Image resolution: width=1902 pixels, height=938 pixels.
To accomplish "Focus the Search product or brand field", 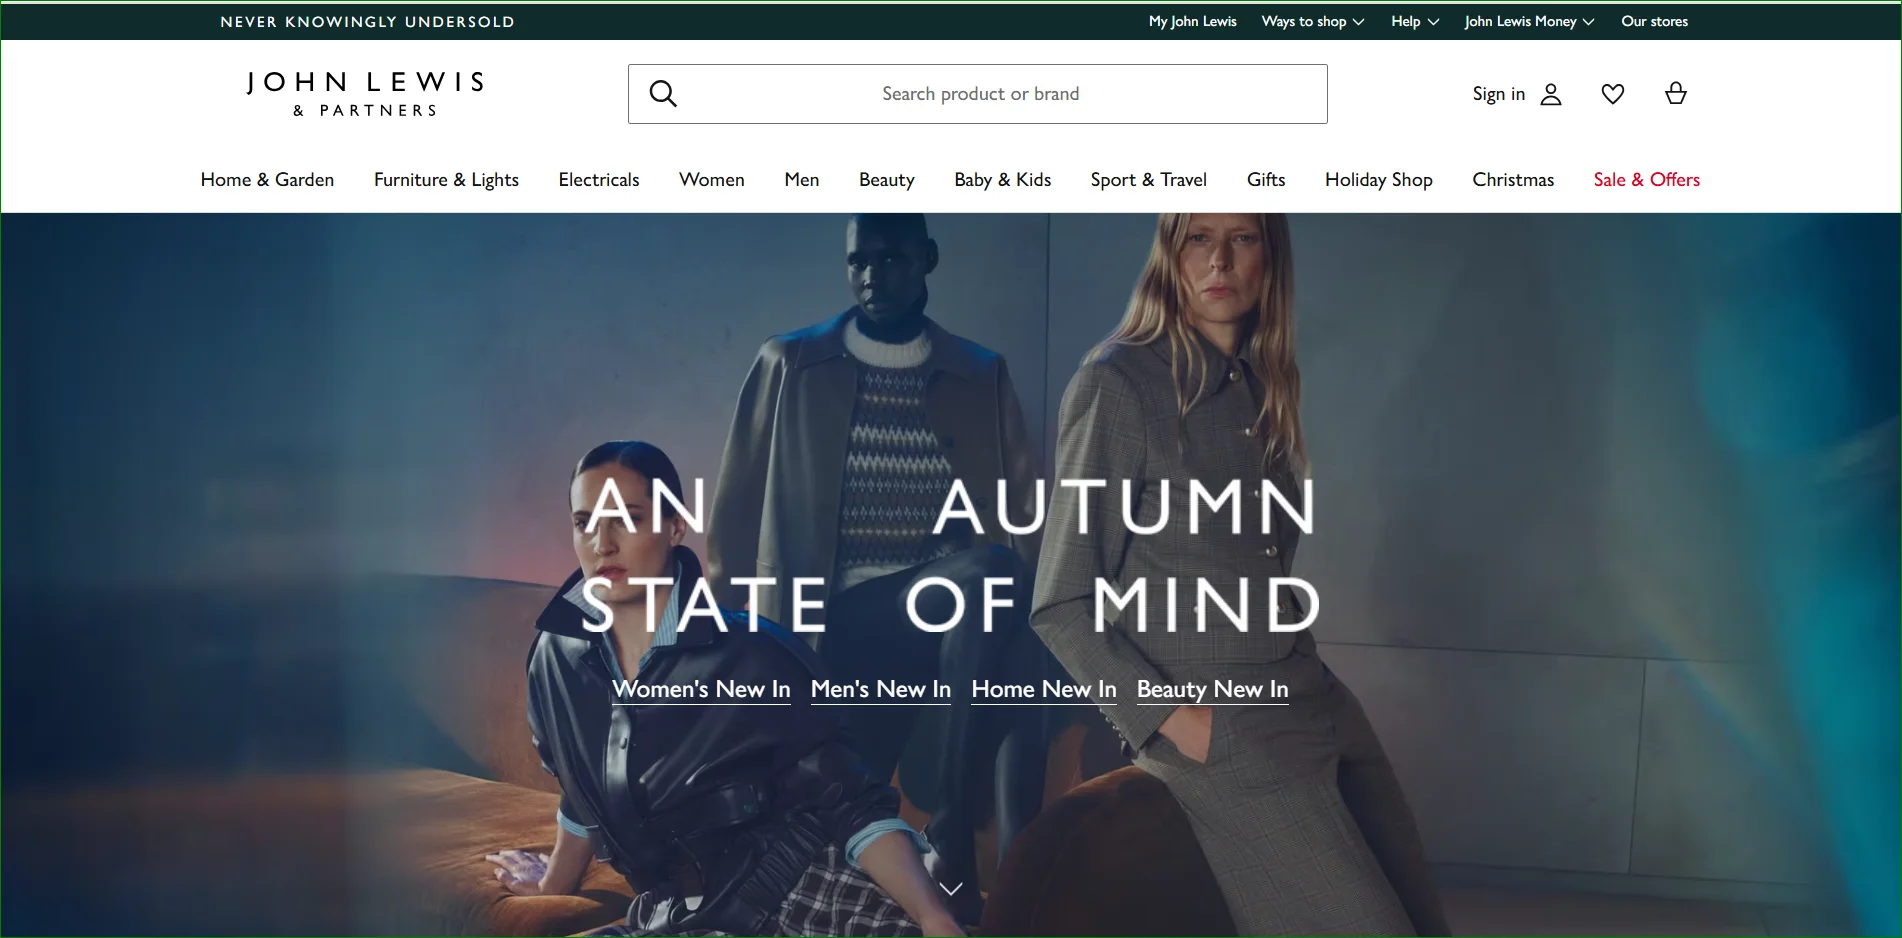I will coord(980,94).
